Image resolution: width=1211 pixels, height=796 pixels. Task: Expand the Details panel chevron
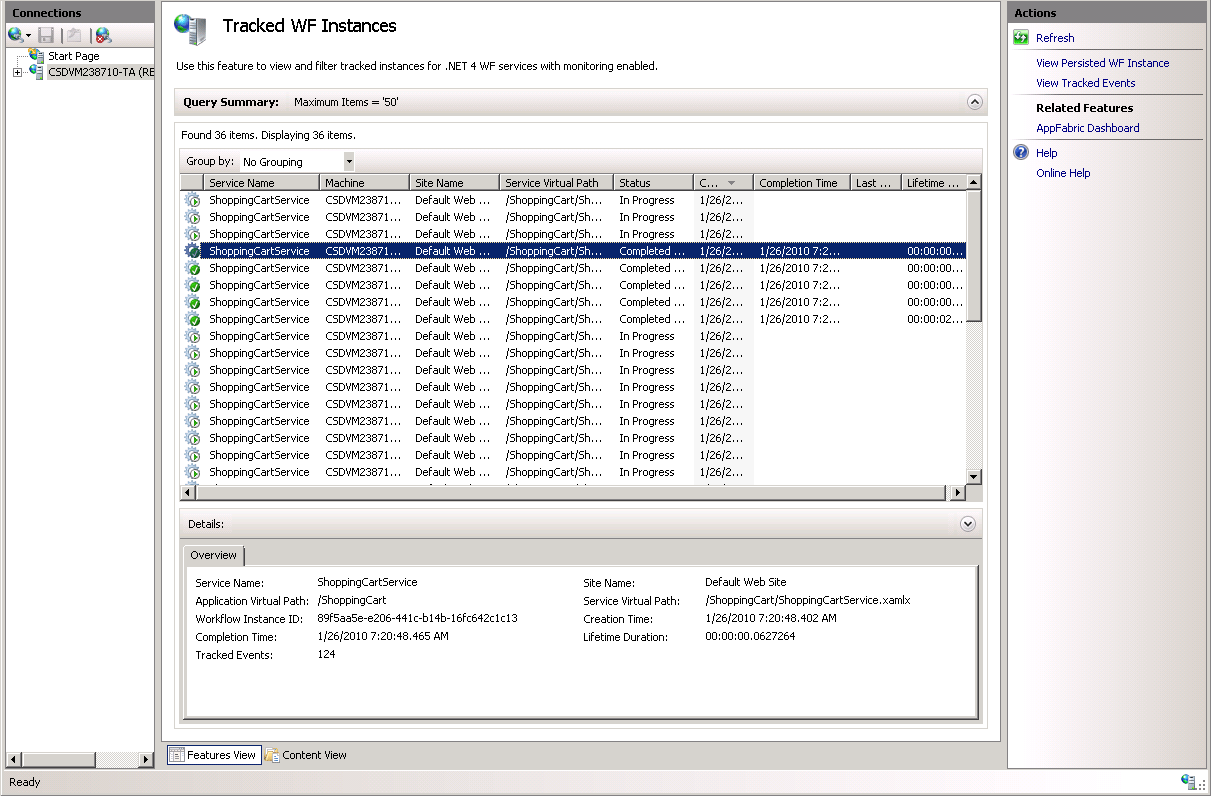[967, 524]
